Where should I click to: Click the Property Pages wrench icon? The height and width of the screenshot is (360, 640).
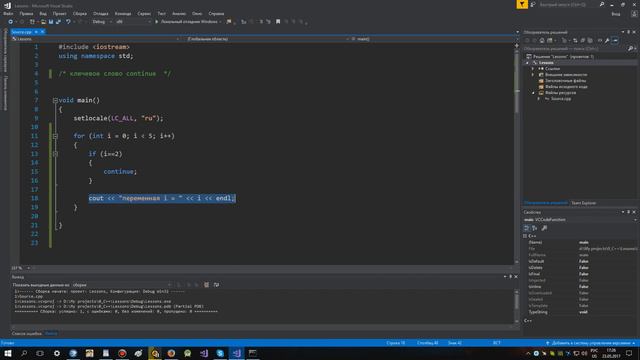tap(544, 228)
